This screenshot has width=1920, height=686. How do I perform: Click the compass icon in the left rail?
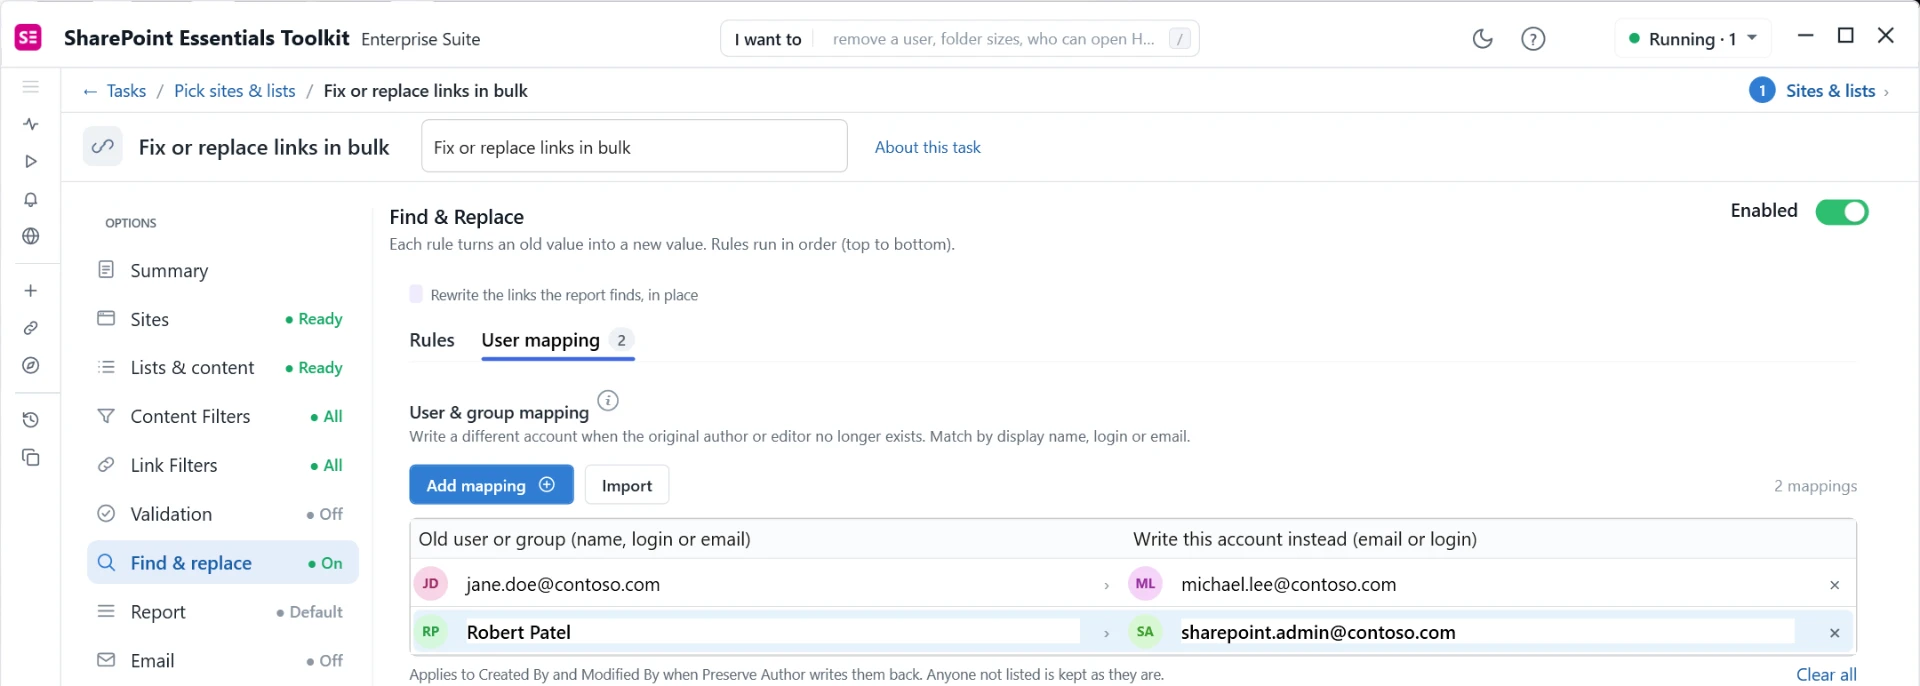pyautogui.click(x=31, y=365)
